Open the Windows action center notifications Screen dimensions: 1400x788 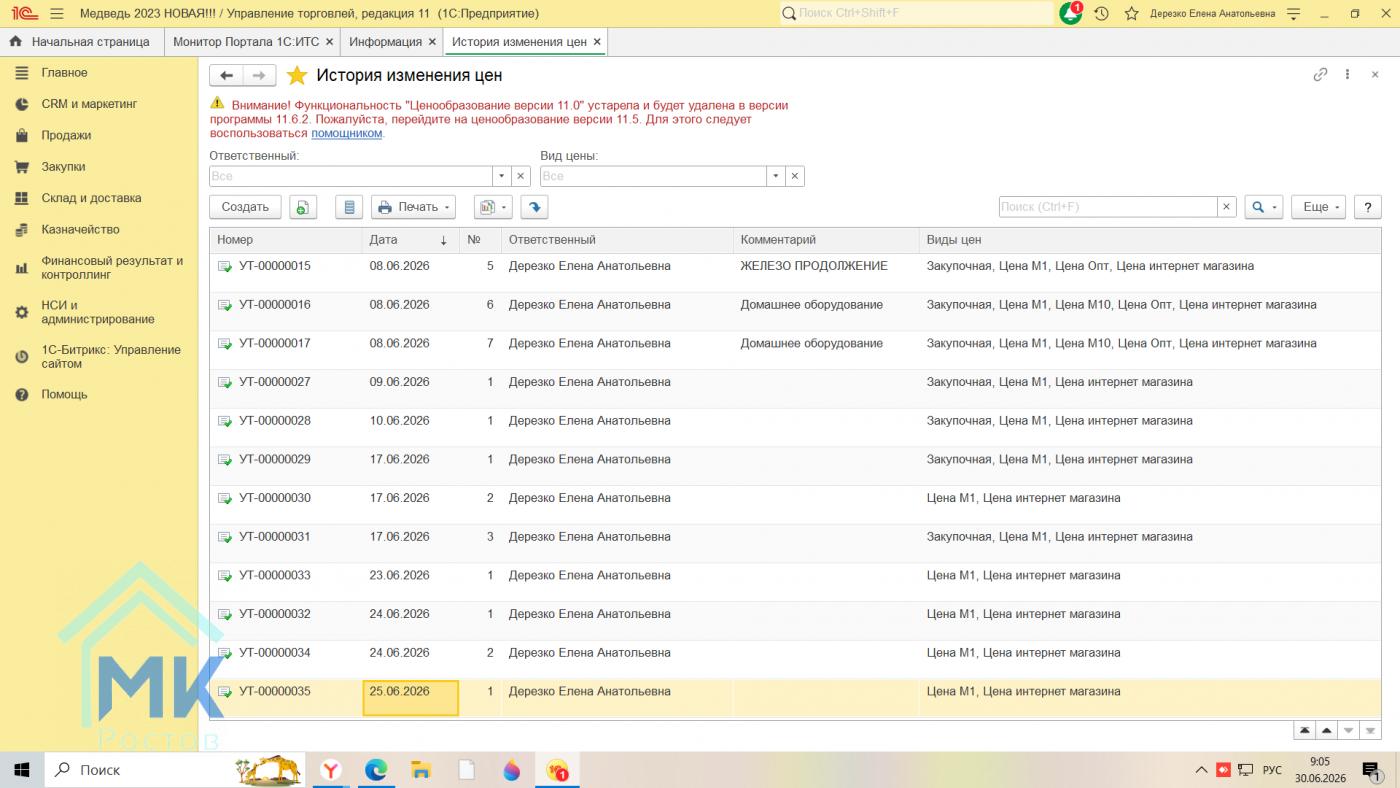(1372, 770)
